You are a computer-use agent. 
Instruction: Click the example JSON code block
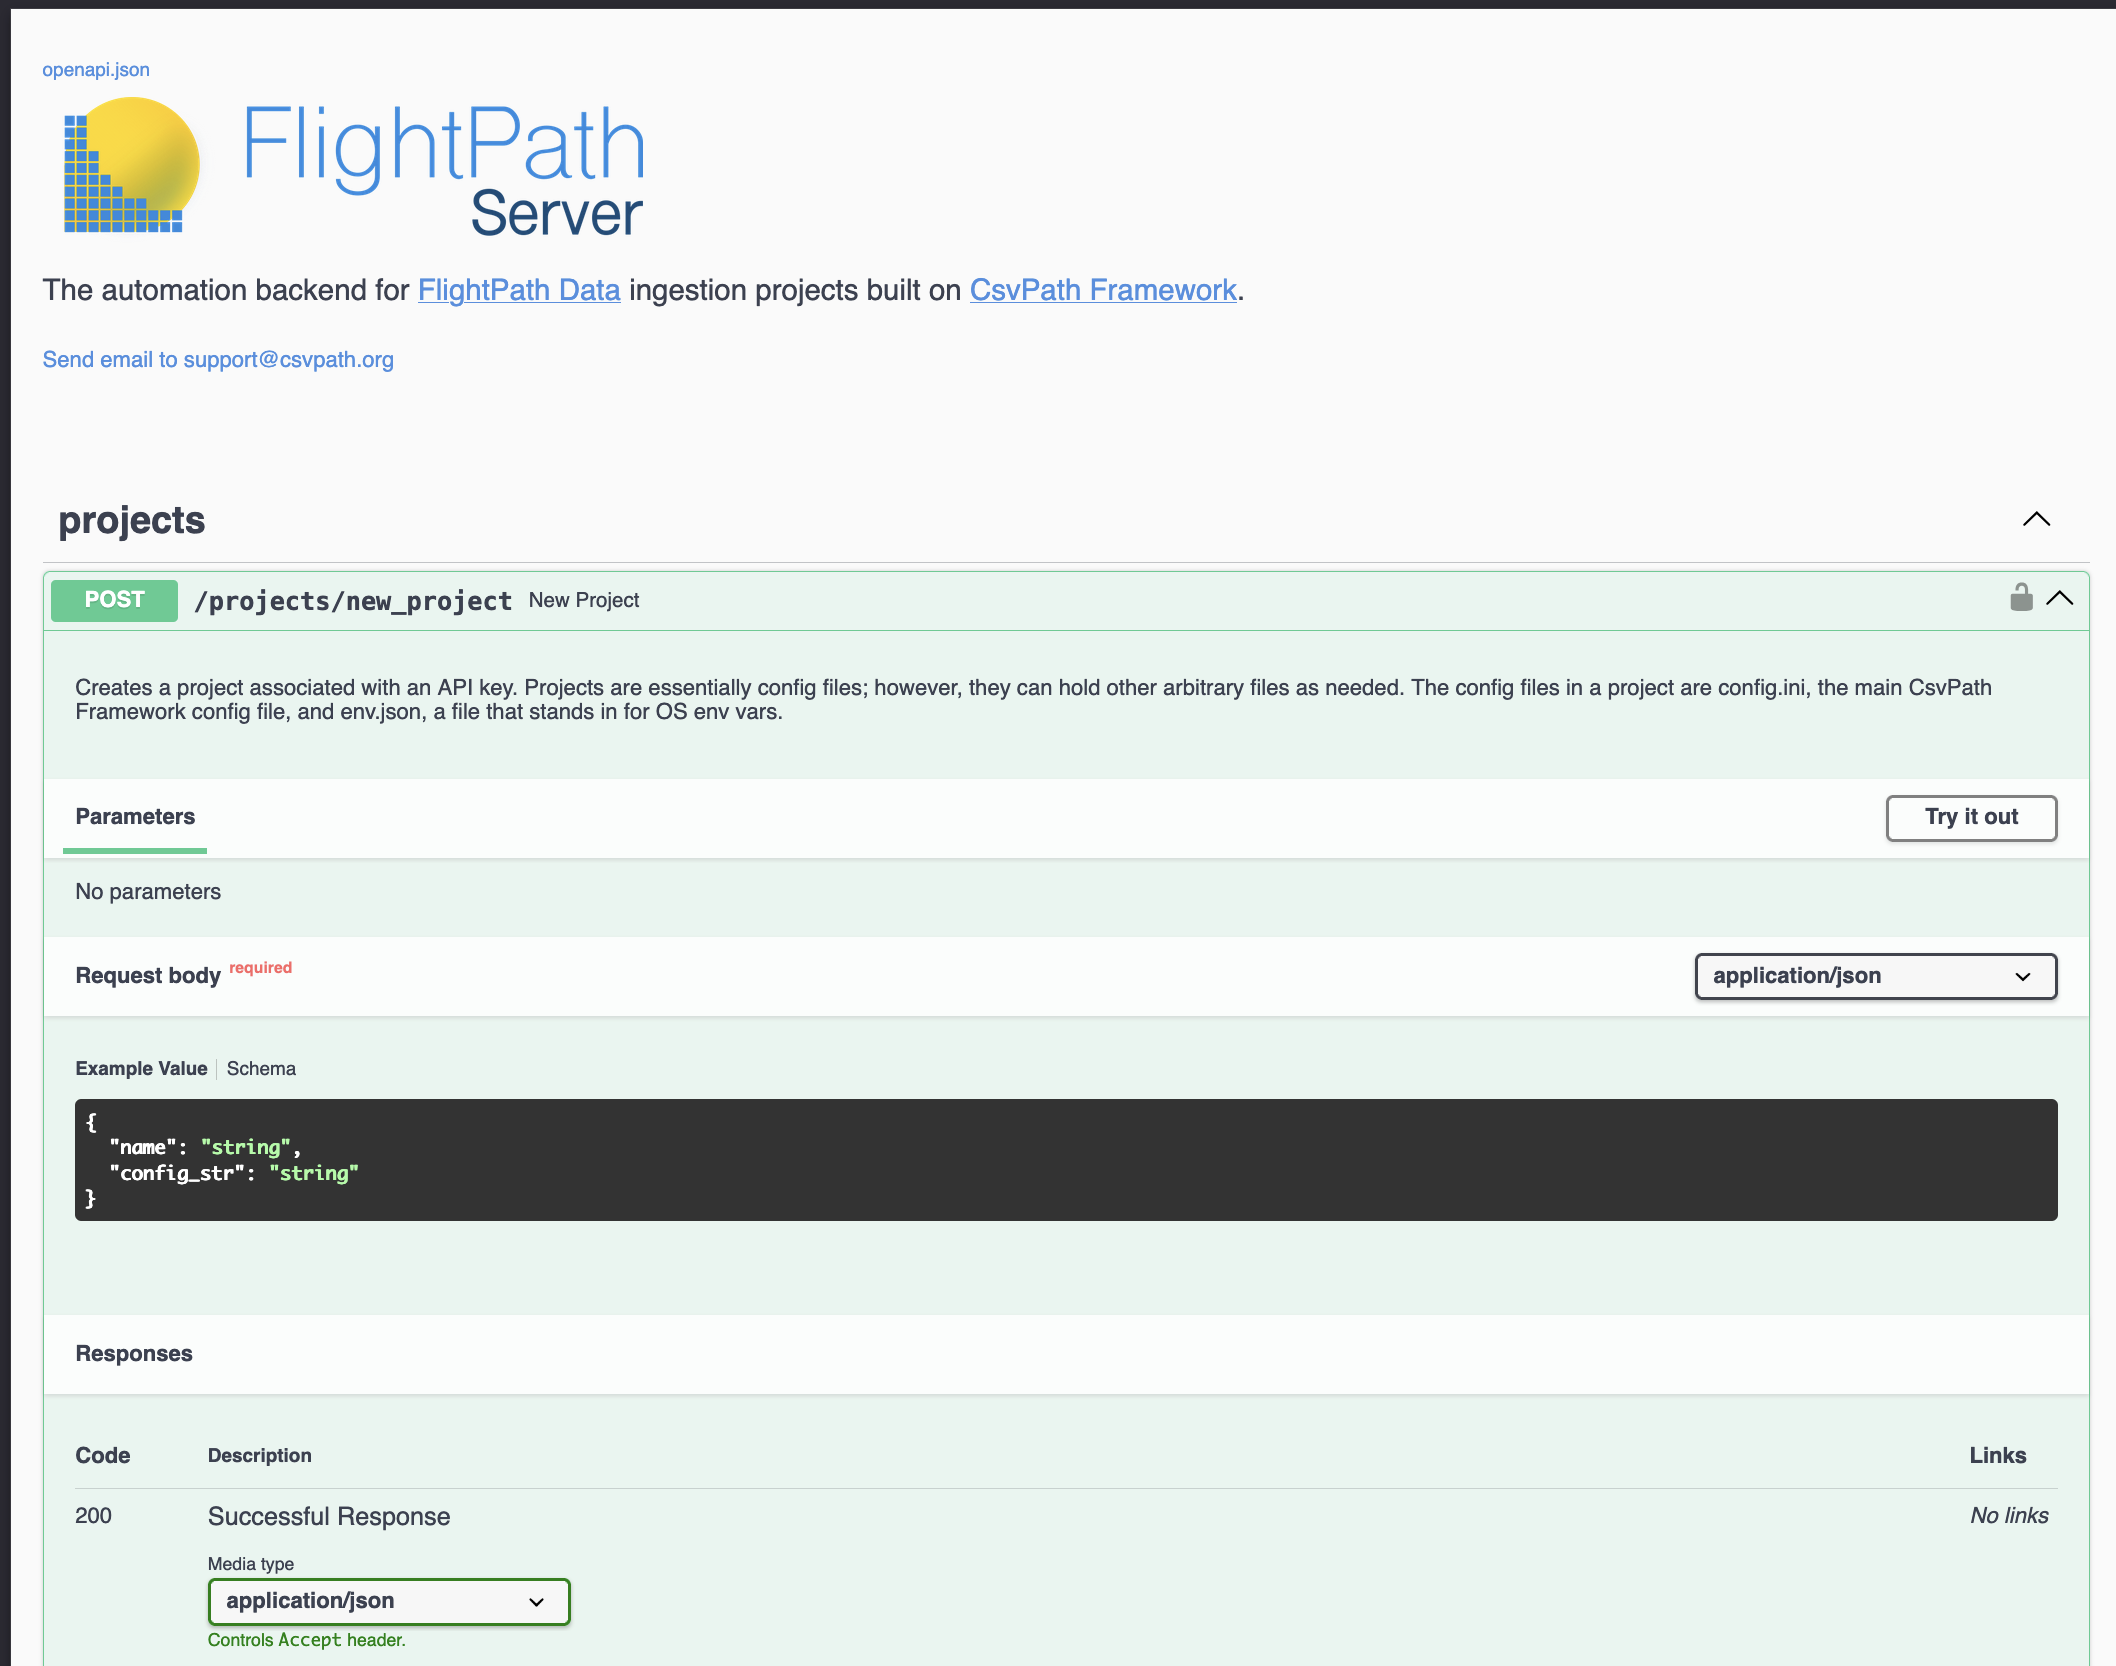[x=1065, y=1160]
